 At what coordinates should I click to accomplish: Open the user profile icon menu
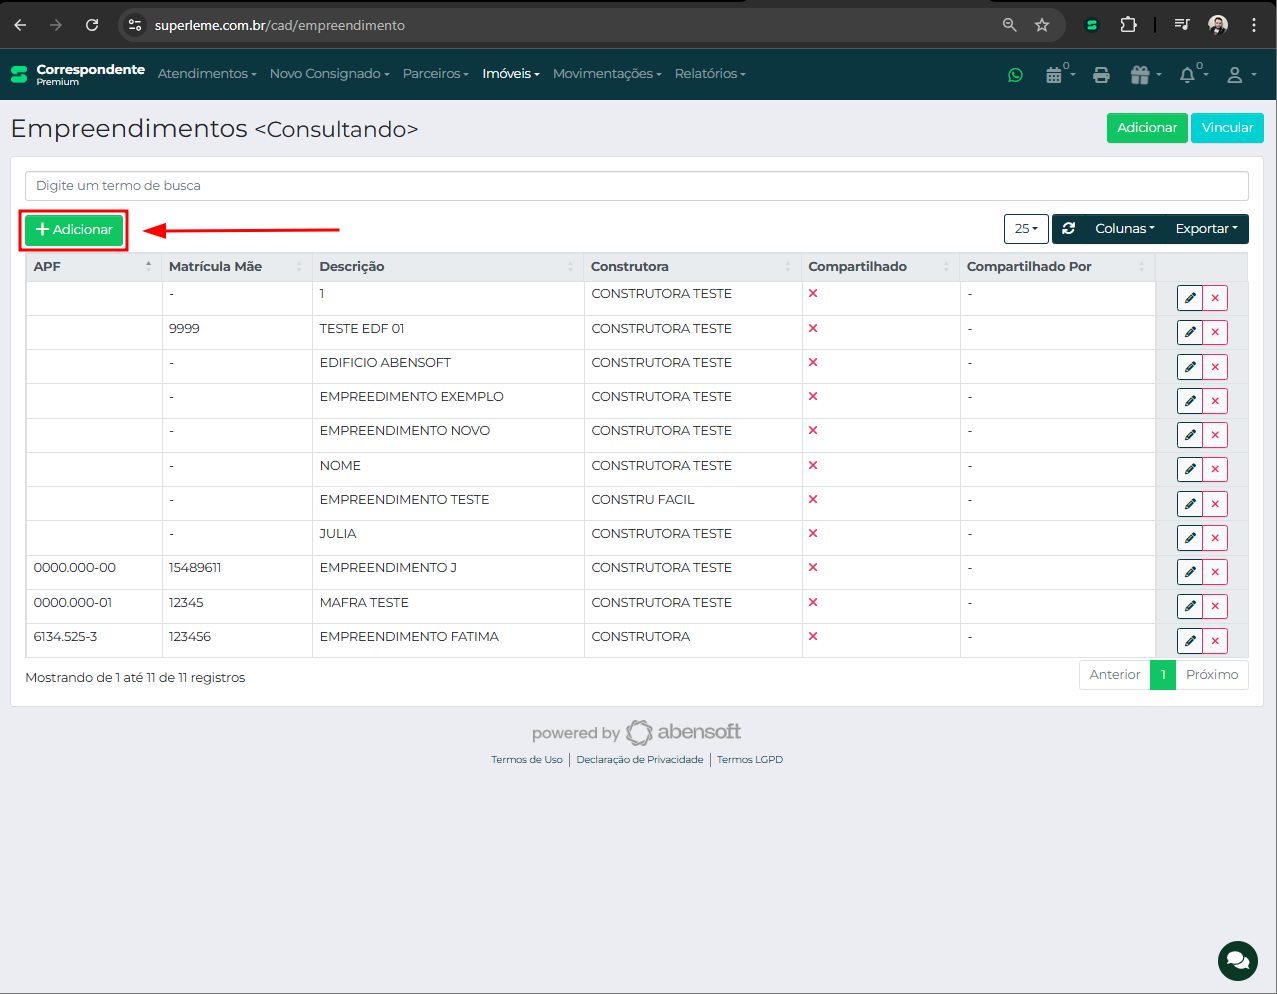(1236, 75)
